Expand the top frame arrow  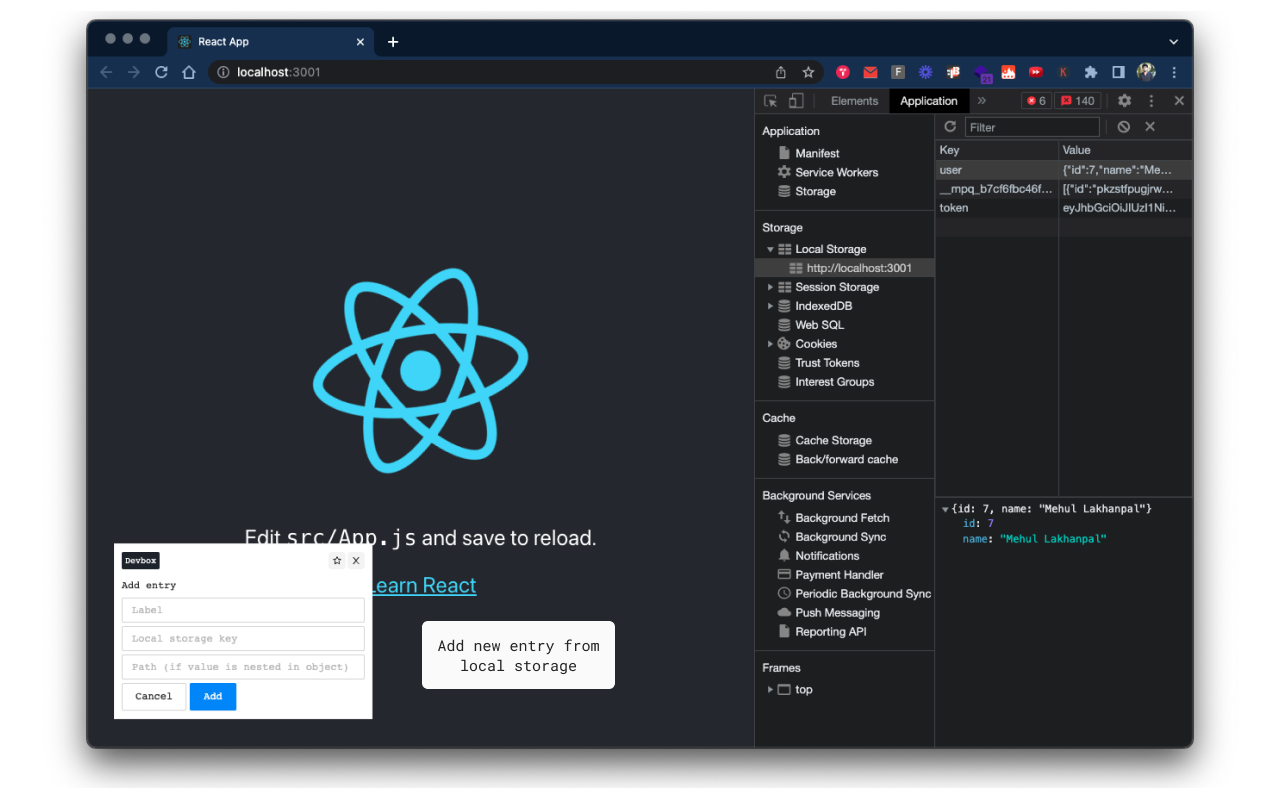[x=770, y=690]
